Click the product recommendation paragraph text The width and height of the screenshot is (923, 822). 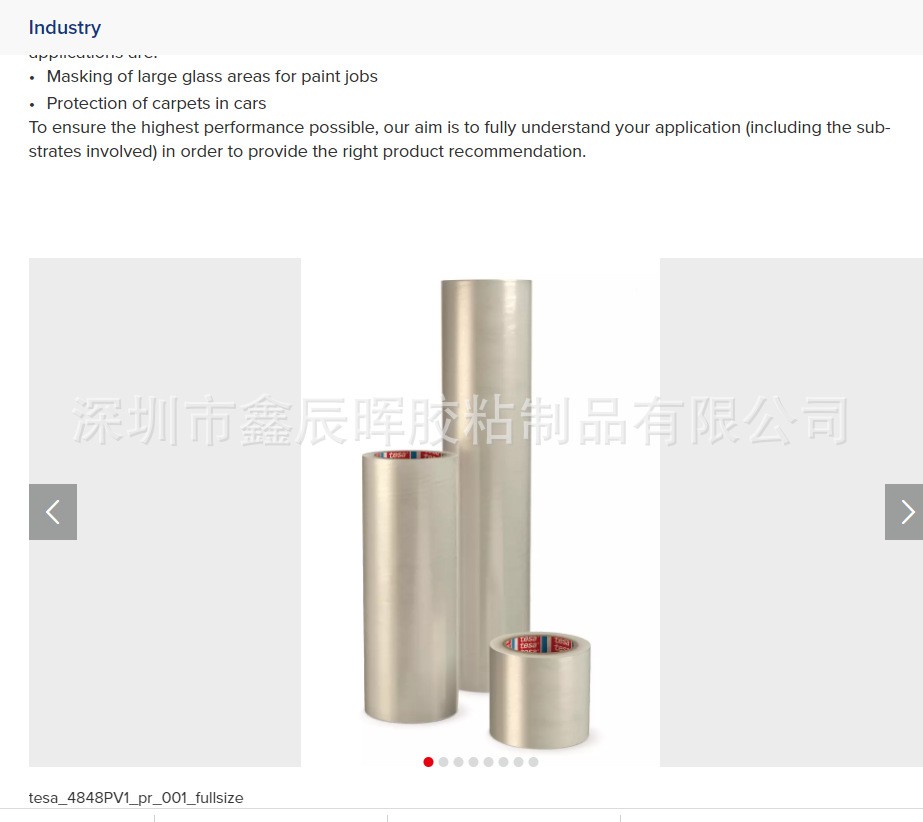coord(460,140)
